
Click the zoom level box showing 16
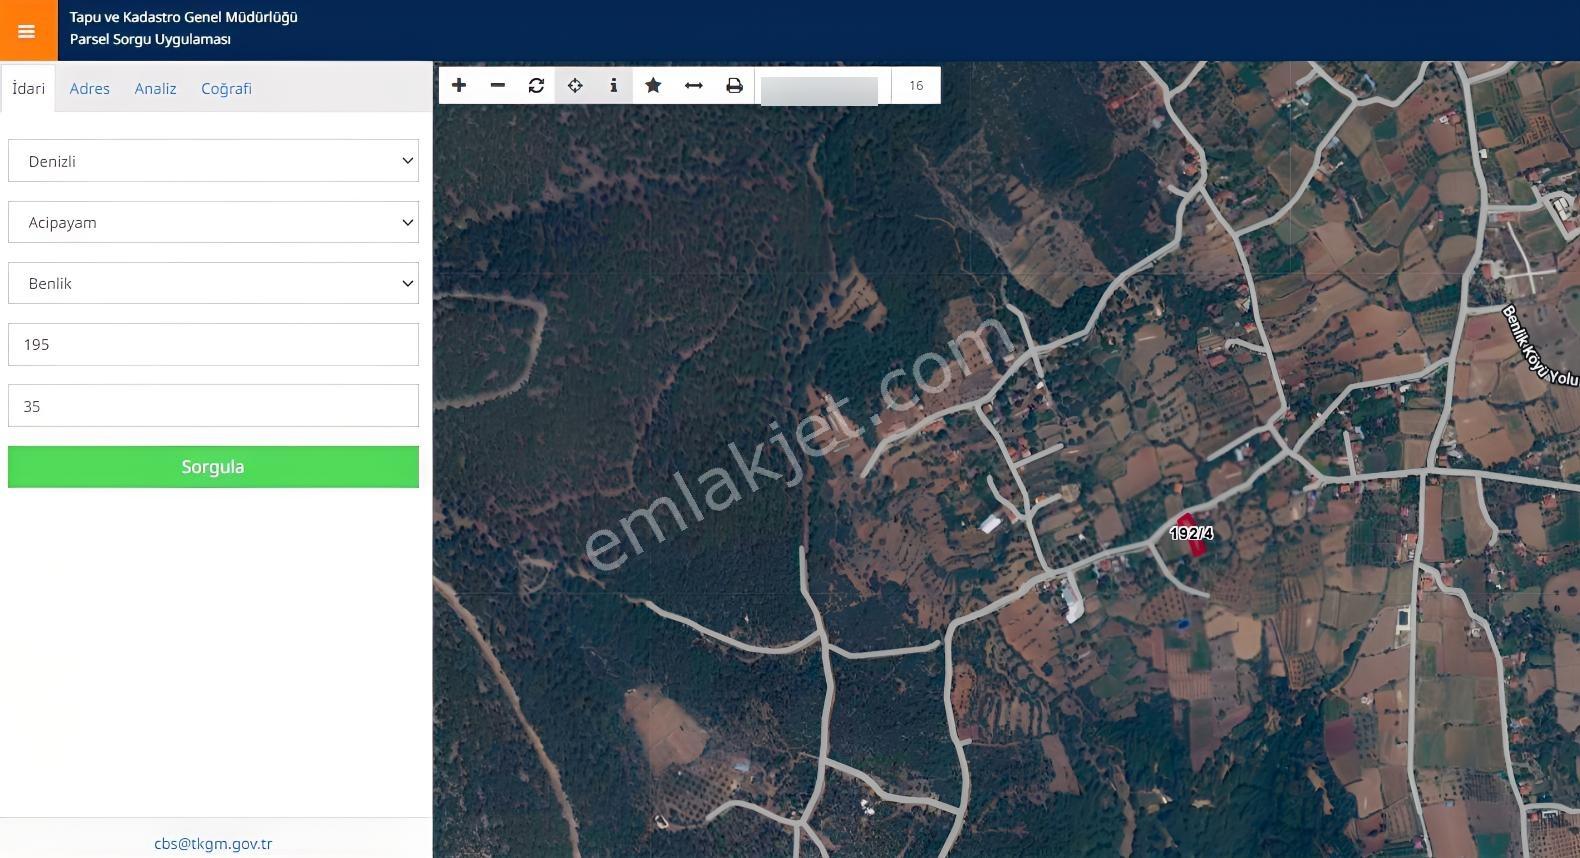pyautogui.click(x=916, y=85)
